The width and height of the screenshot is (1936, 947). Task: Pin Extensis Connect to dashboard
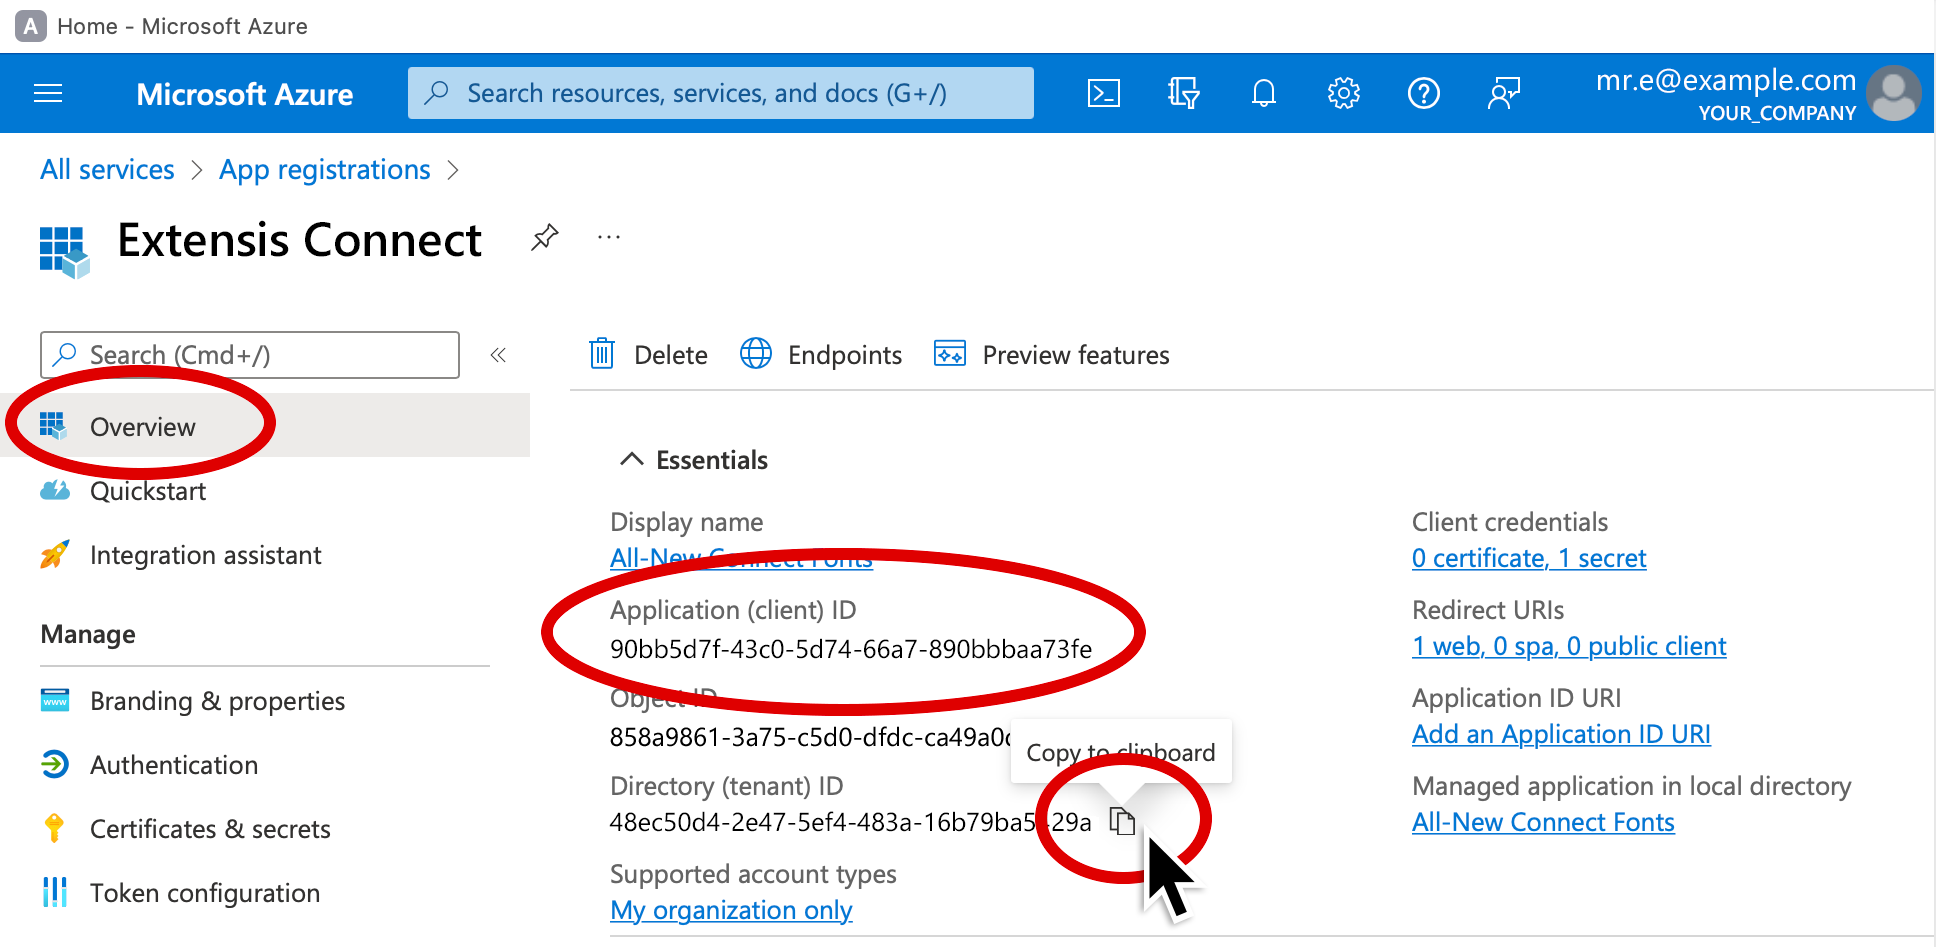tap(544, 238)
